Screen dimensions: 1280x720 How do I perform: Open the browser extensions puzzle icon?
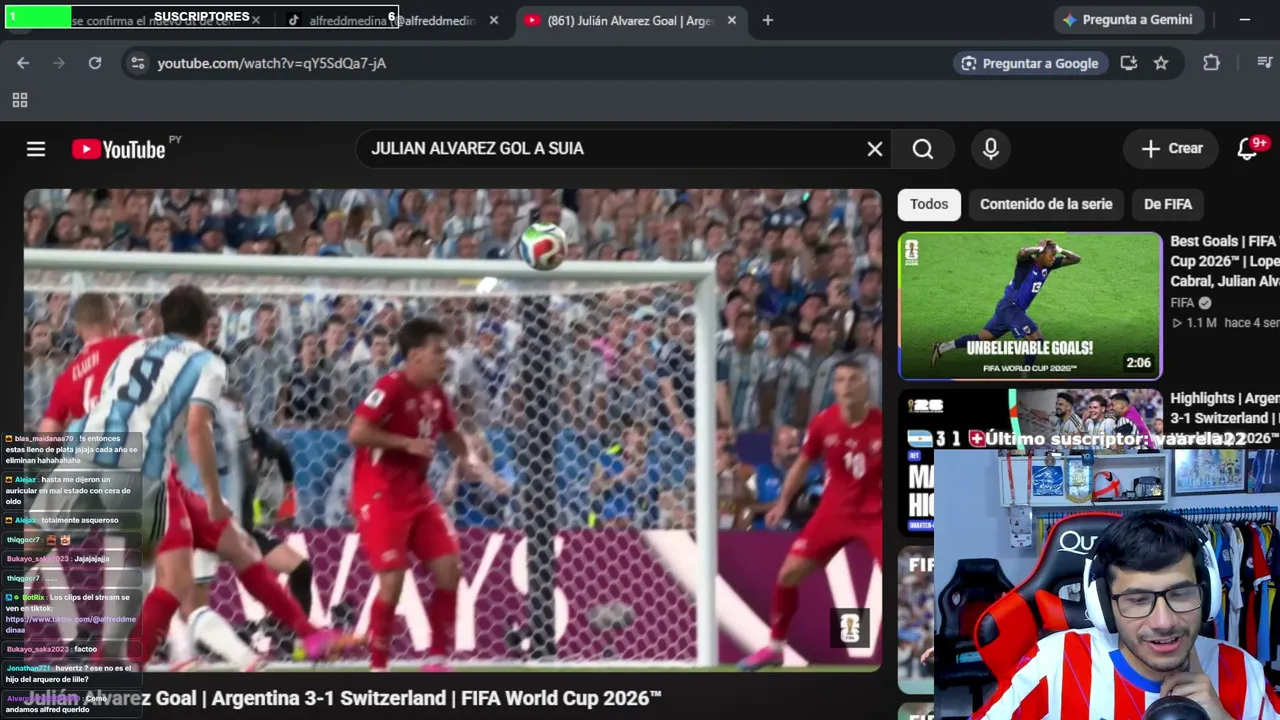1211,63
